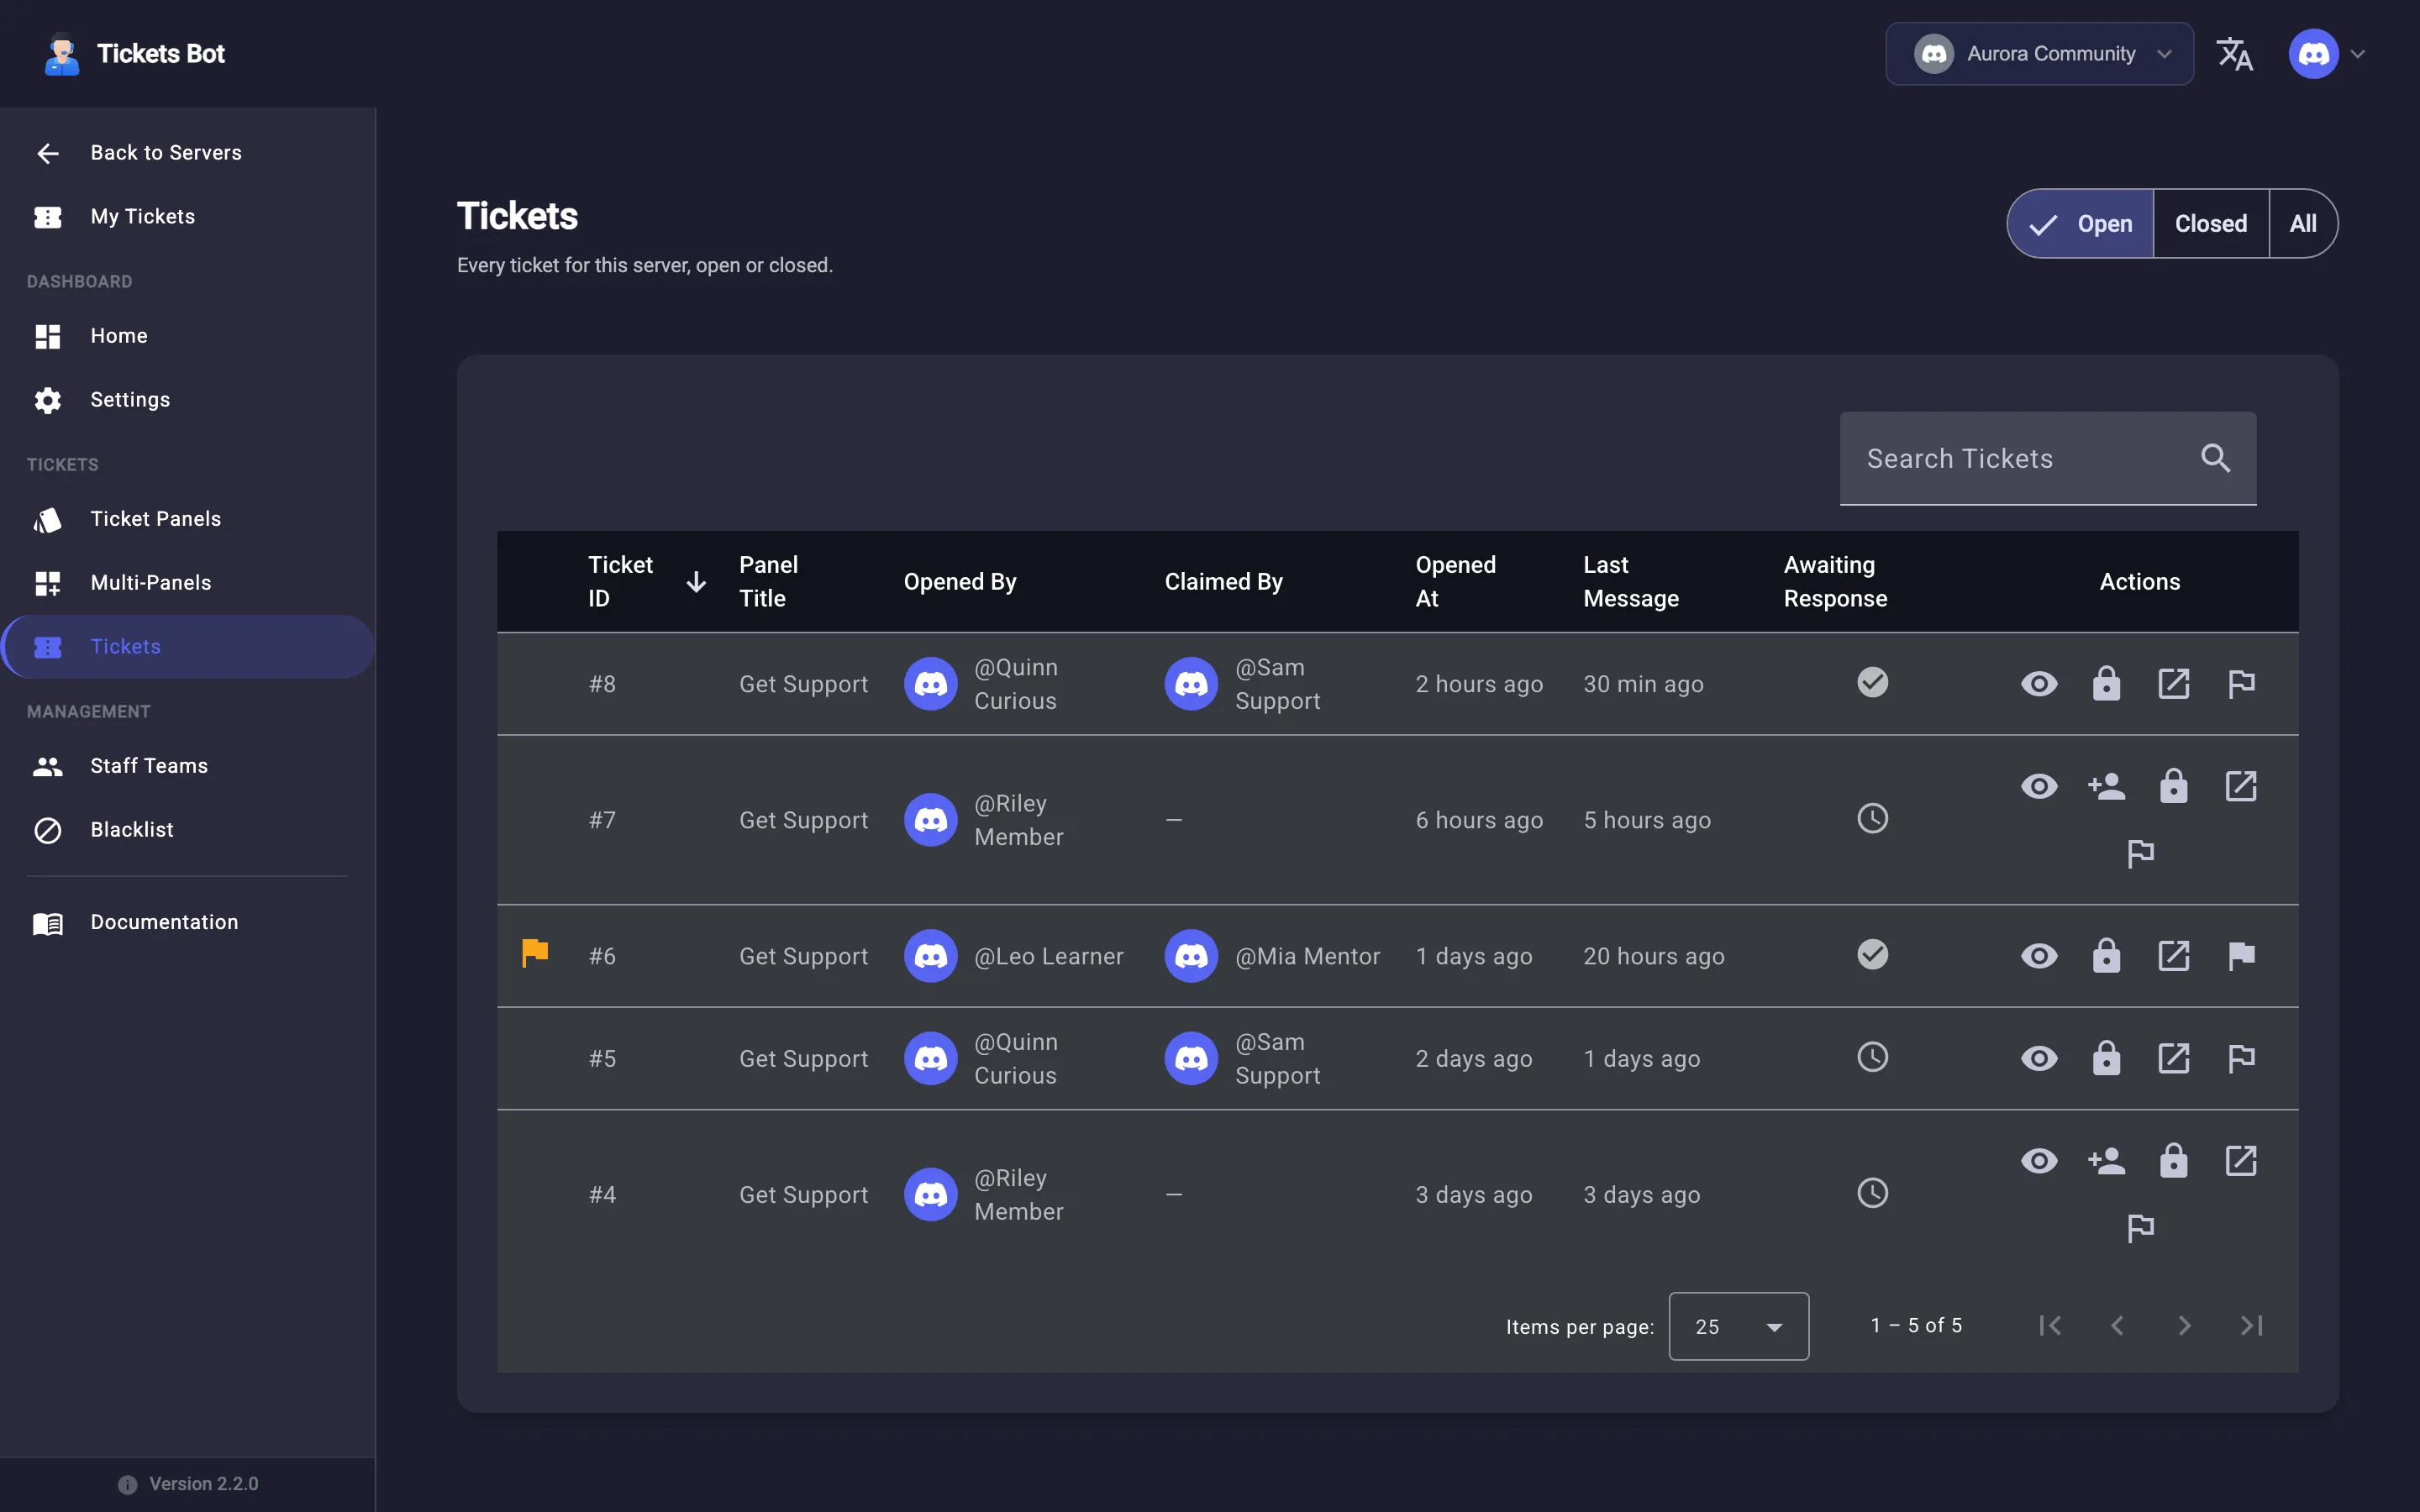Flag ticket #8 with the outline flag icon
This screenshot has width=2420, height=1512.
2241,684
